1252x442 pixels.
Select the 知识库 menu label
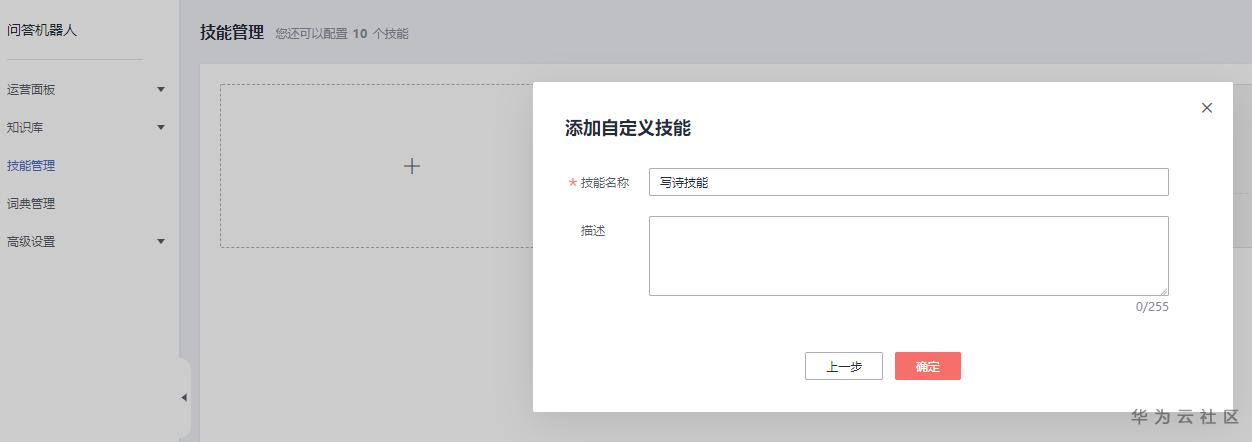25,128
